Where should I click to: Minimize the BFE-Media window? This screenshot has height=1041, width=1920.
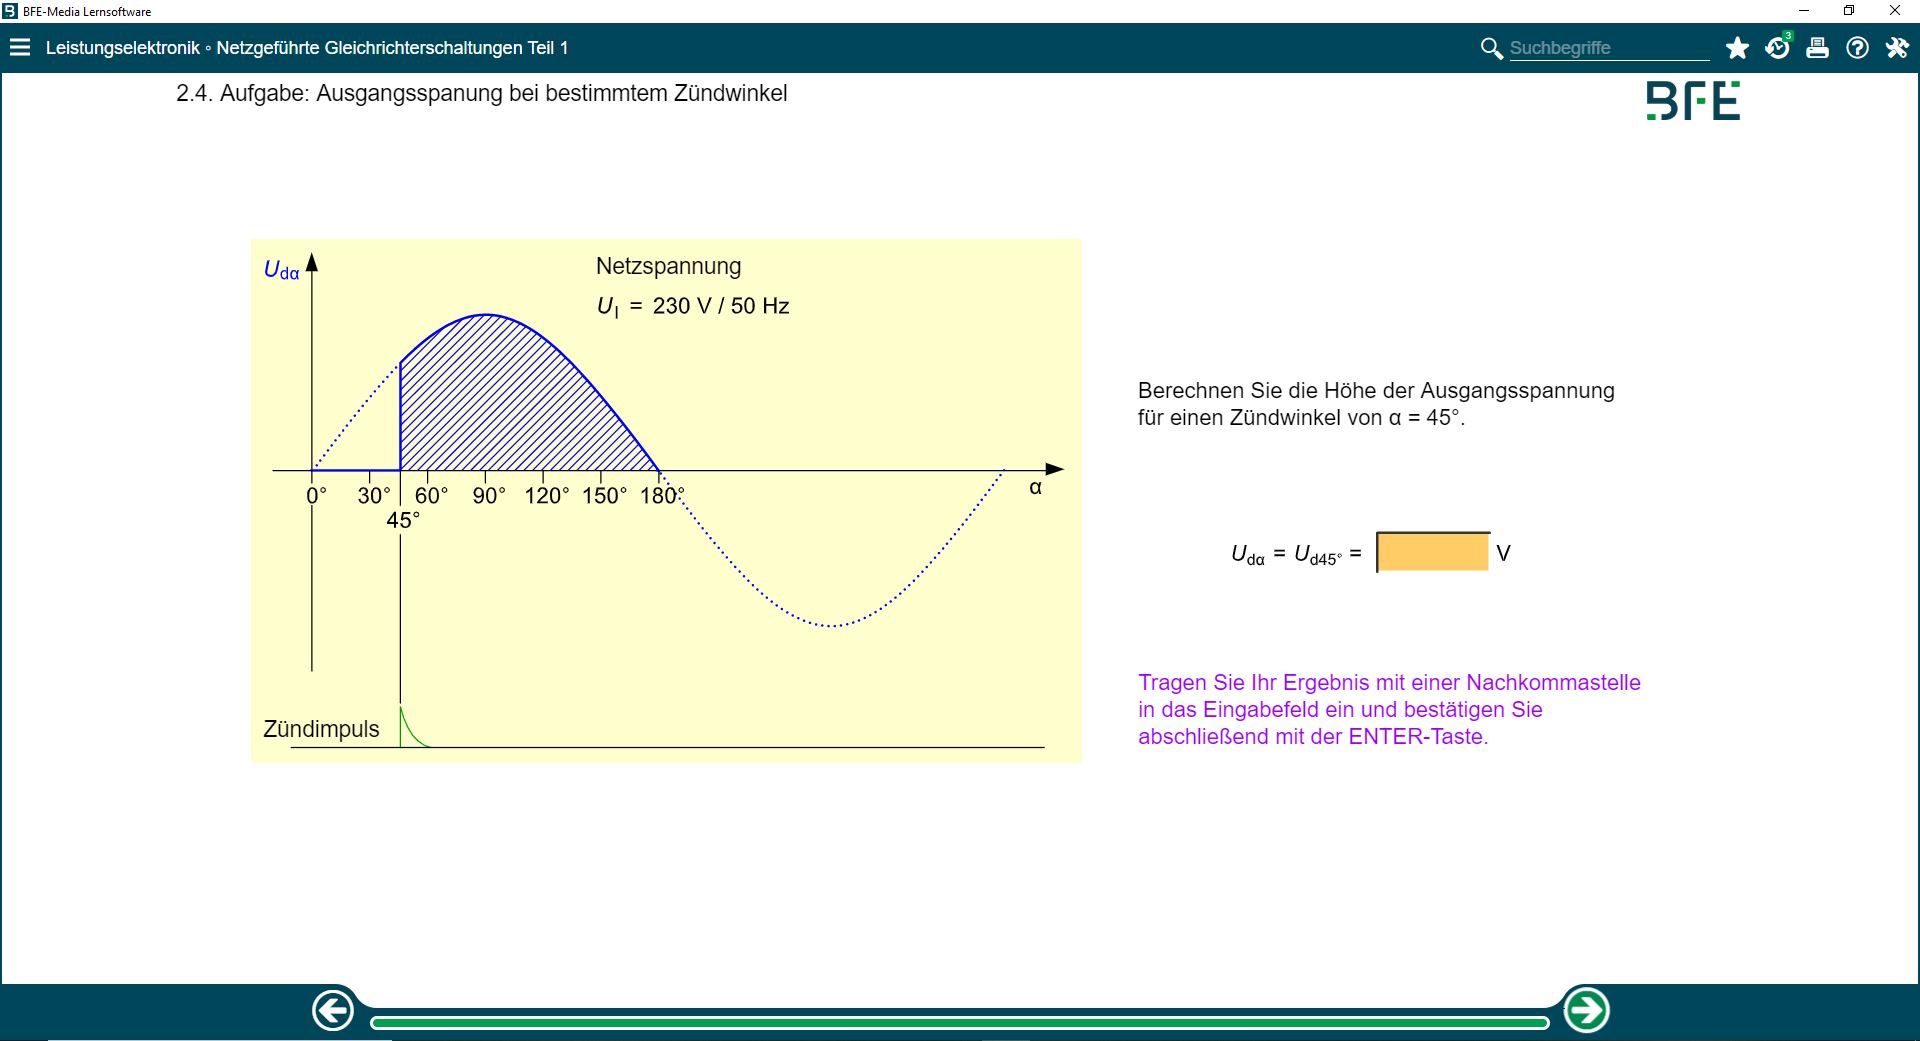tap(1804, 11)
